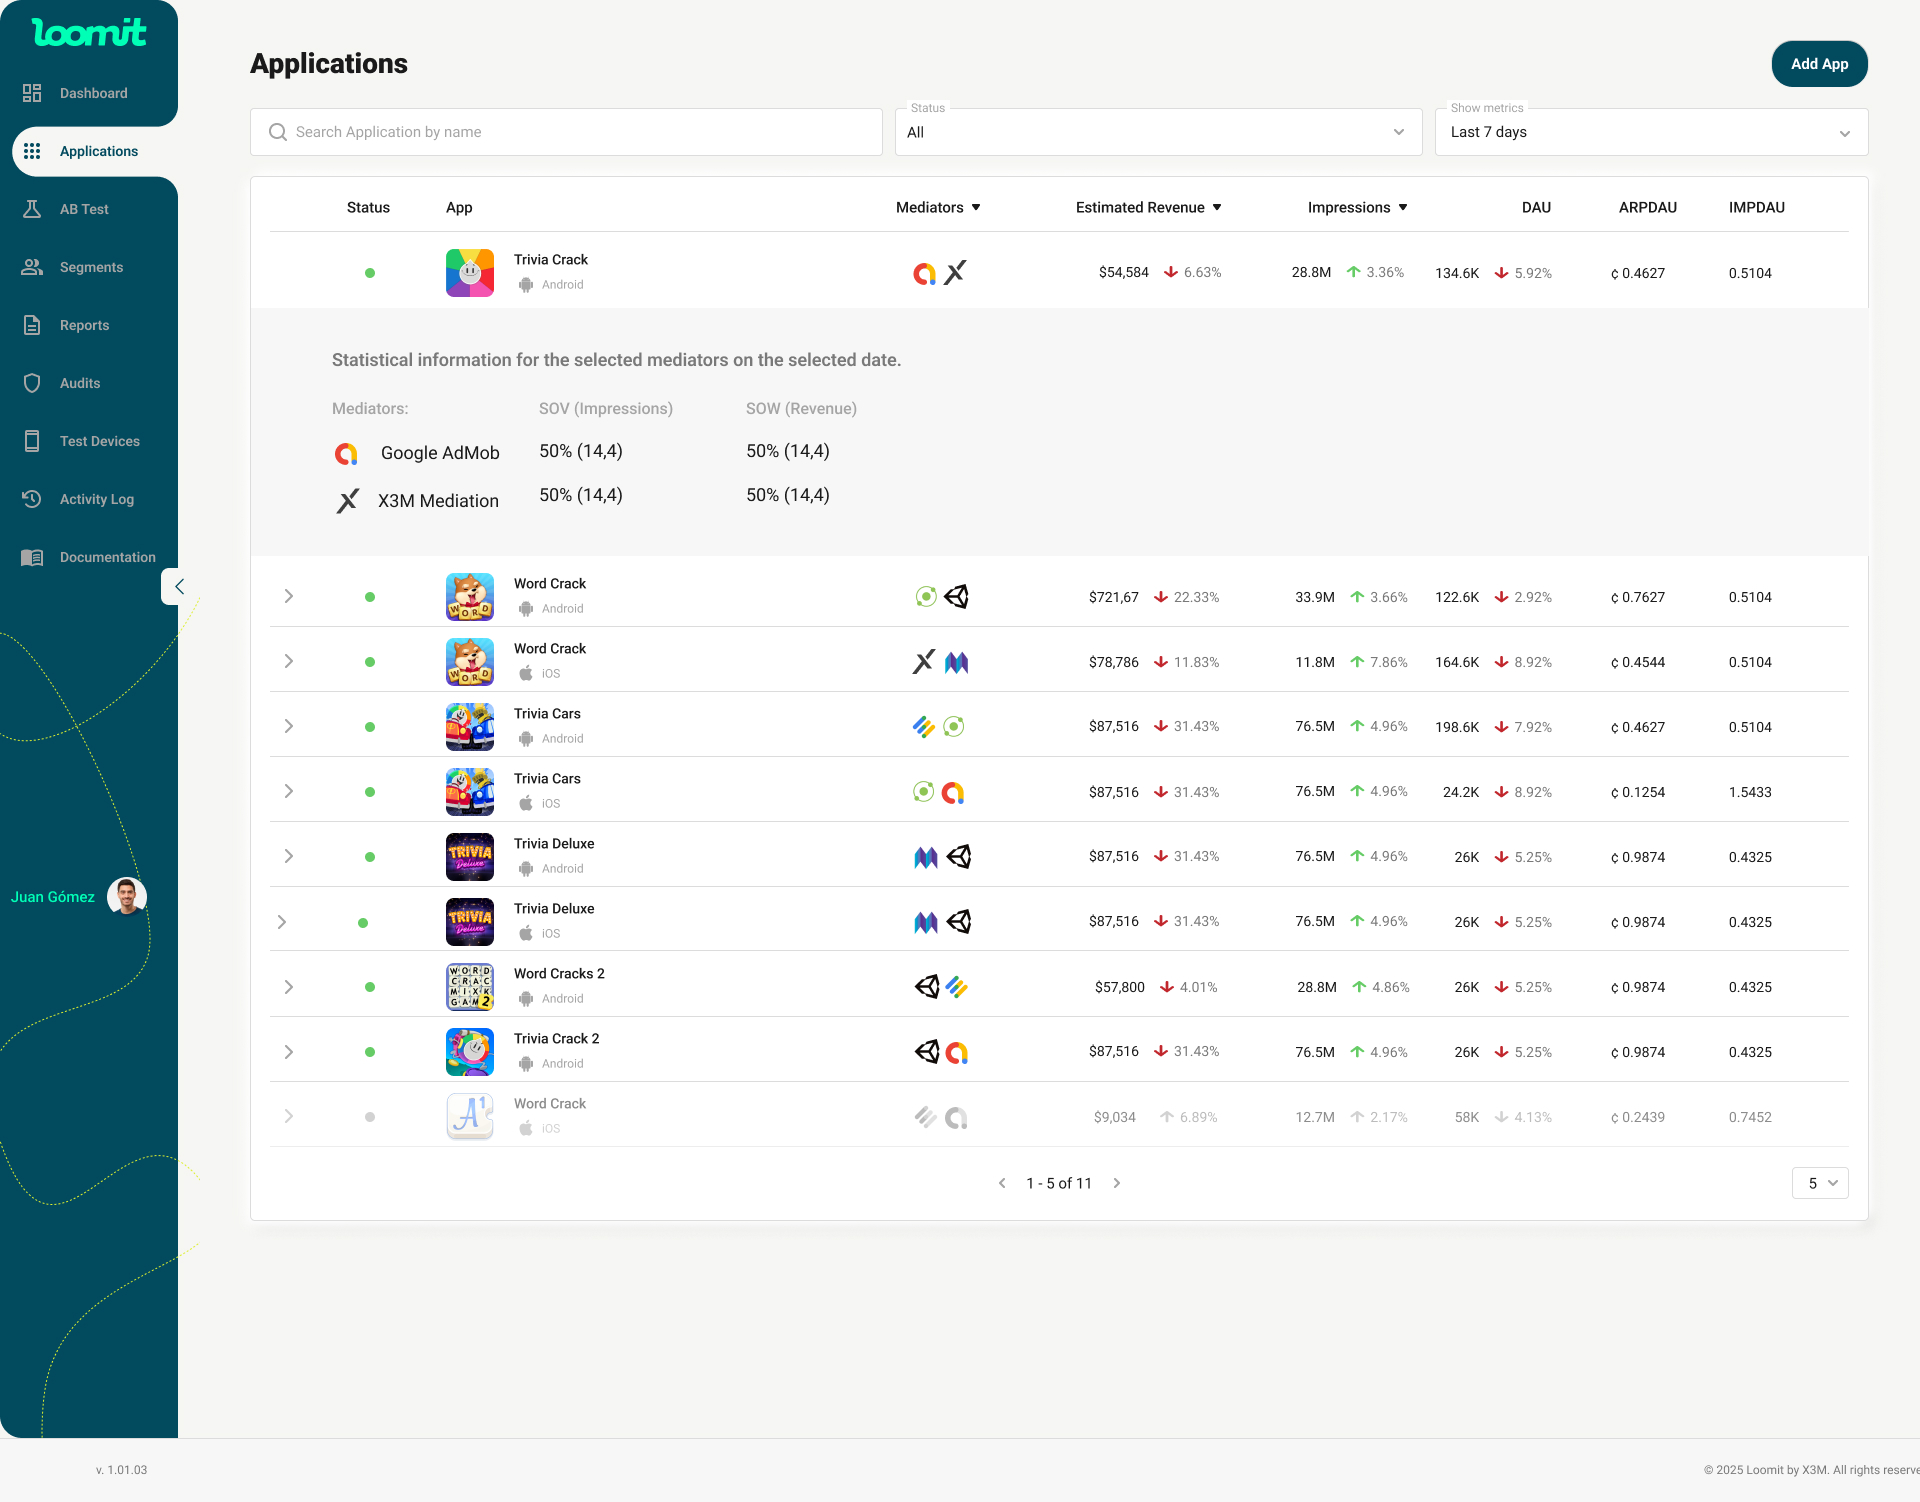Expand the Trivia Crack 2 row
The height and width of the screenshot is (1502, 1920).
[x=288, y=1052]
